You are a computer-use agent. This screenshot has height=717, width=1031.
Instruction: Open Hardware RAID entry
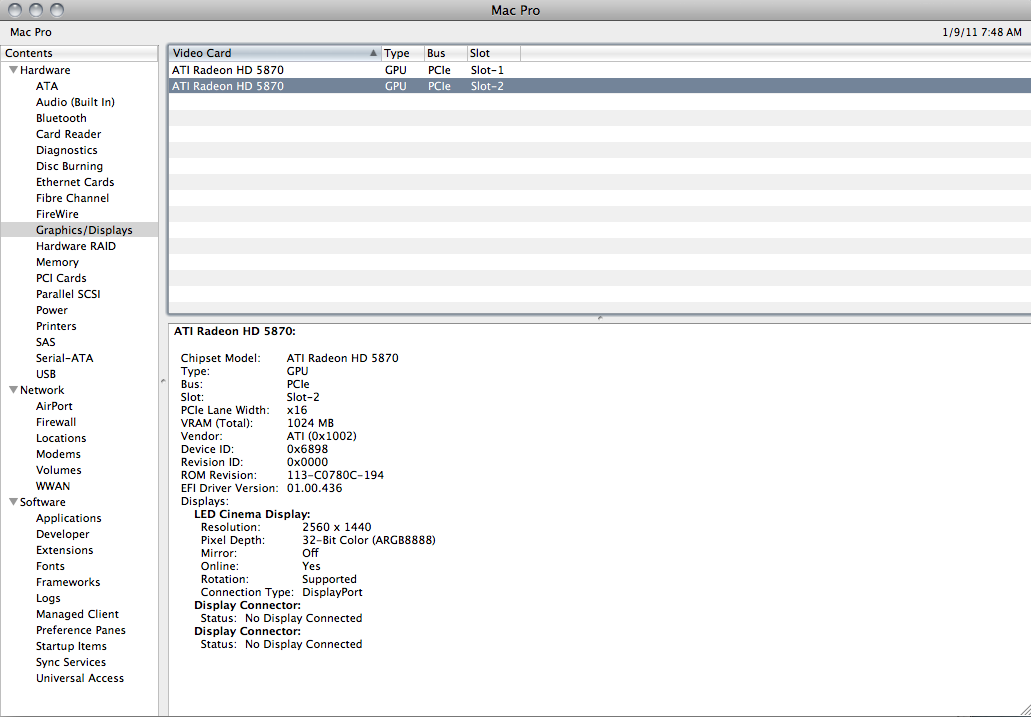(76, 246)
